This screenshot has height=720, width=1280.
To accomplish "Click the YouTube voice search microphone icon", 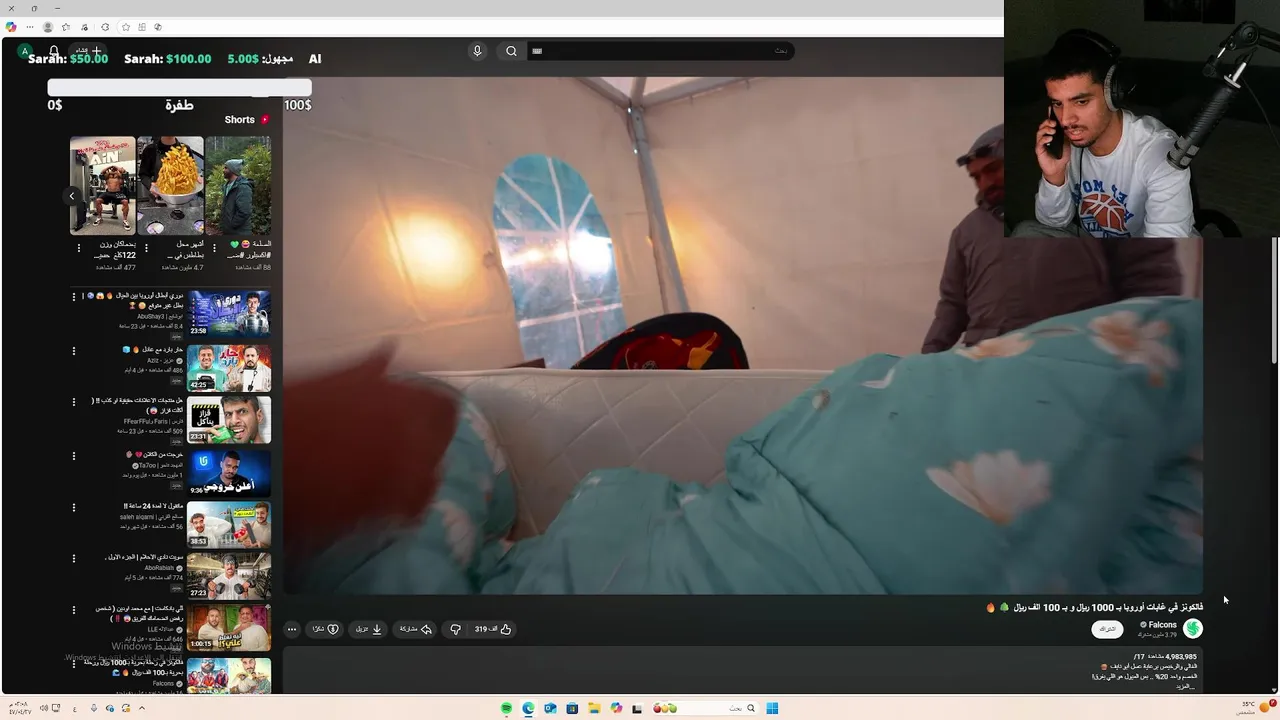I will pyautogui.click(x=477, y=51).
